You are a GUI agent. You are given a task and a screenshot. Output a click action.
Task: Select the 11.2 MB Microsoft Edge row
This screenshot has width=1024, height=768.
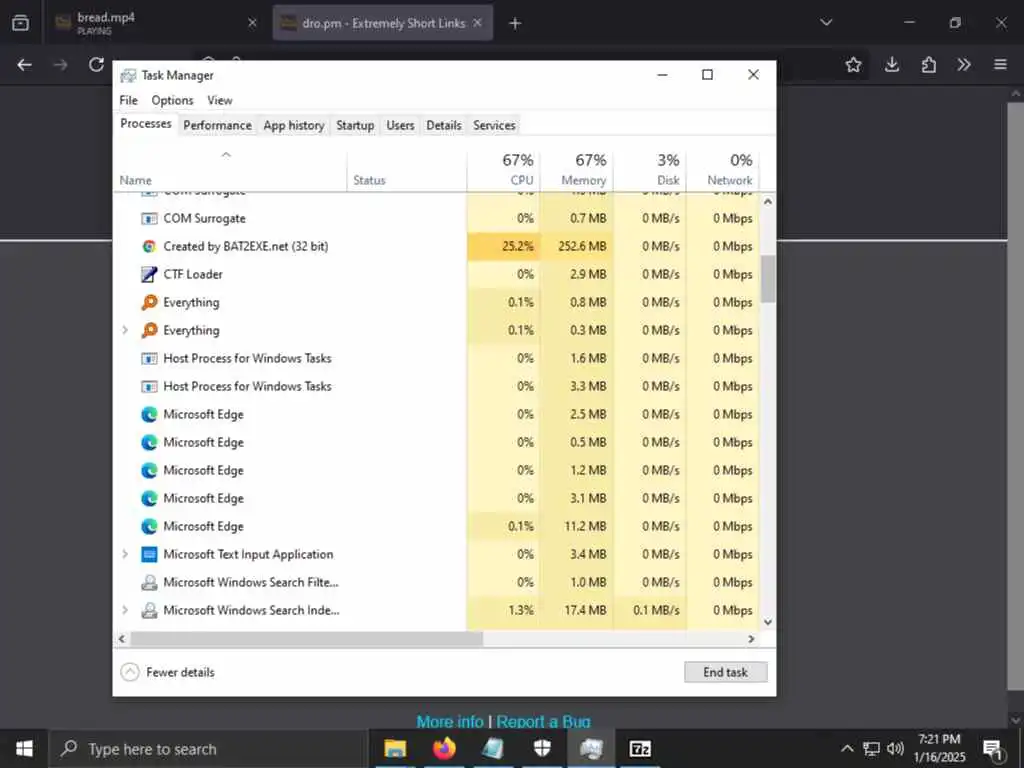[x=436, y=526]
